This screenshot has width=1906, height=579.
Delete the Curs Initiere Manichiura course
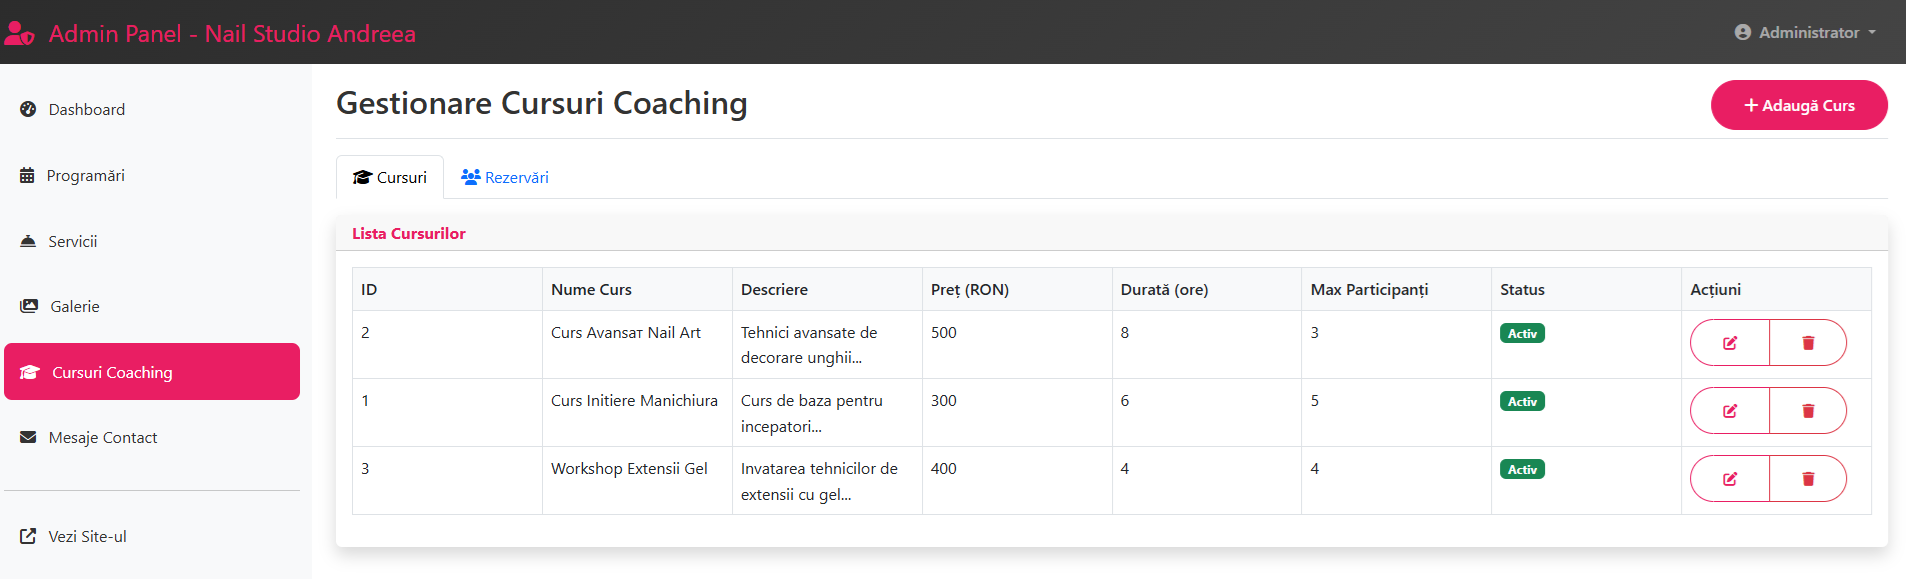(1808, 411)
